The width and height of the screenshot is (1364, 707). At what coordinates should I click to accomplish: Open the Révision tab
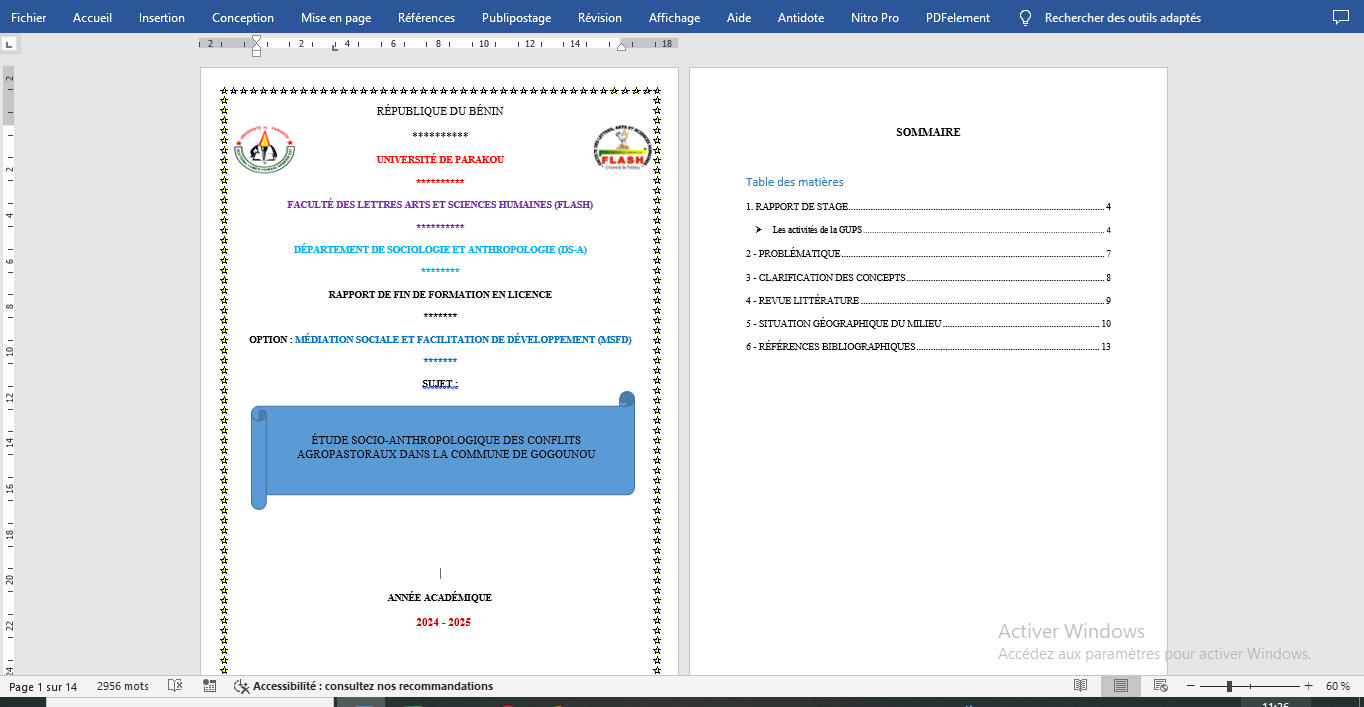(x=600, y=18)
